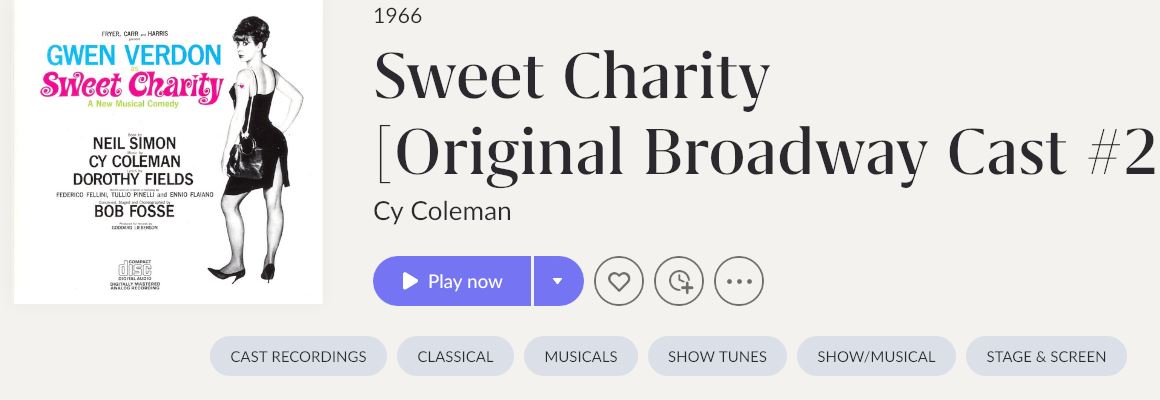The height and width of the screenshot is (400, 1160).
Task: Pick the Stage & Screen tag
Action: [1046, 356]
